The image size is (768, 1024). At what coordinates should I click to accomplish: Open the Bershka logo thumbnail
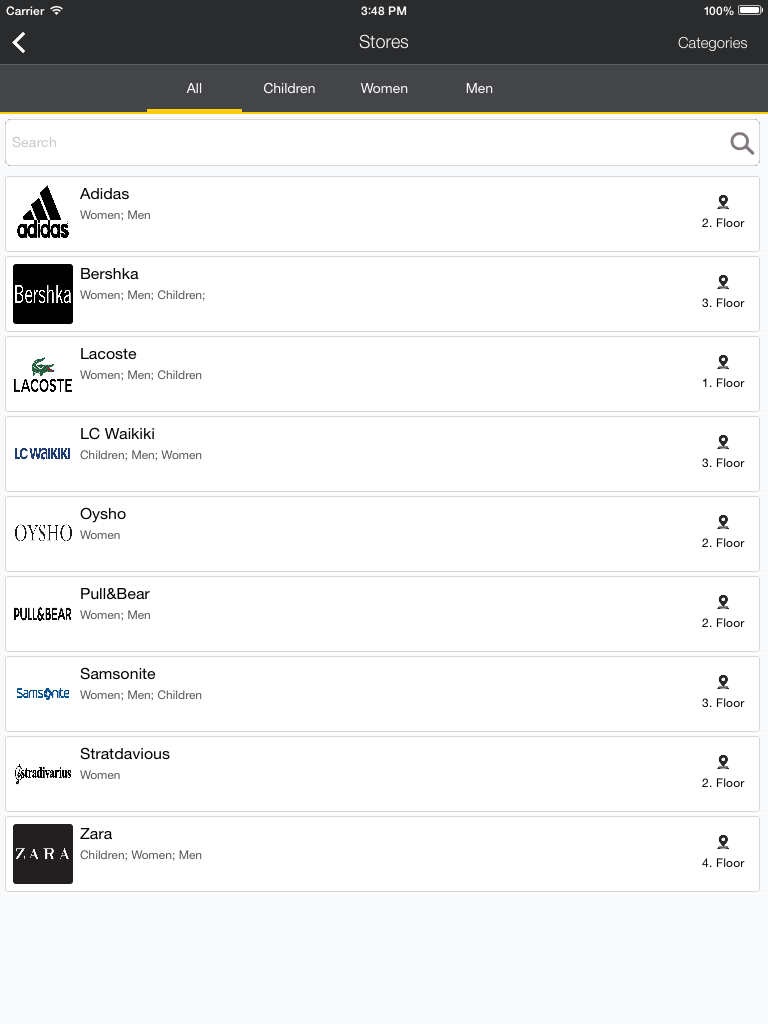[42, 294]
